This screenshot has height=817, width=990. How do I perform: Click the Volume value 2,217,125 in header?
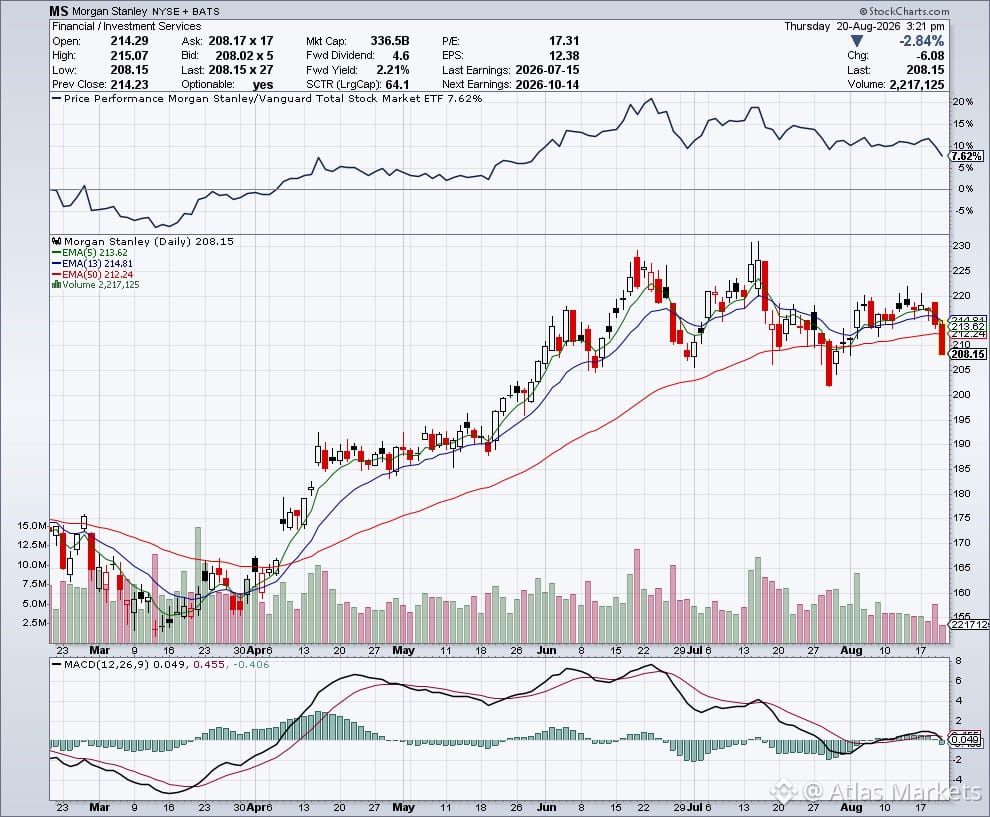pos(917,85)
